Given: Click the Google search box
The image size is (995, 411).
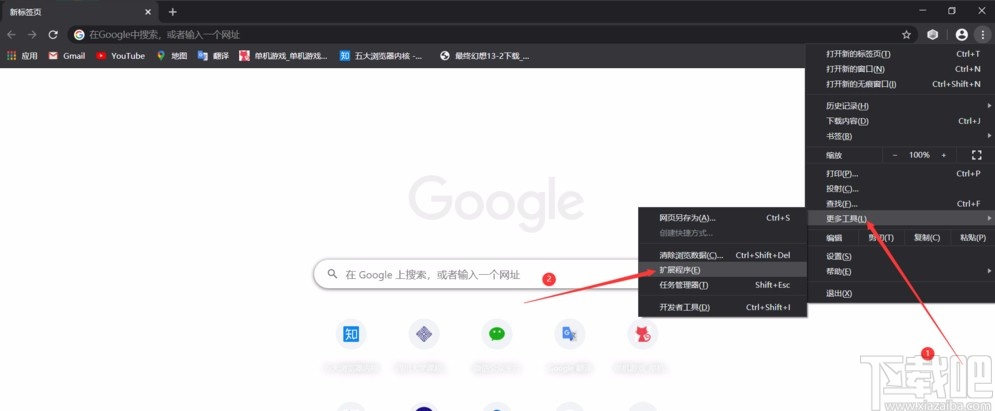Looking at the screenshot, I should pyautogui.click(x=476, y=275).
